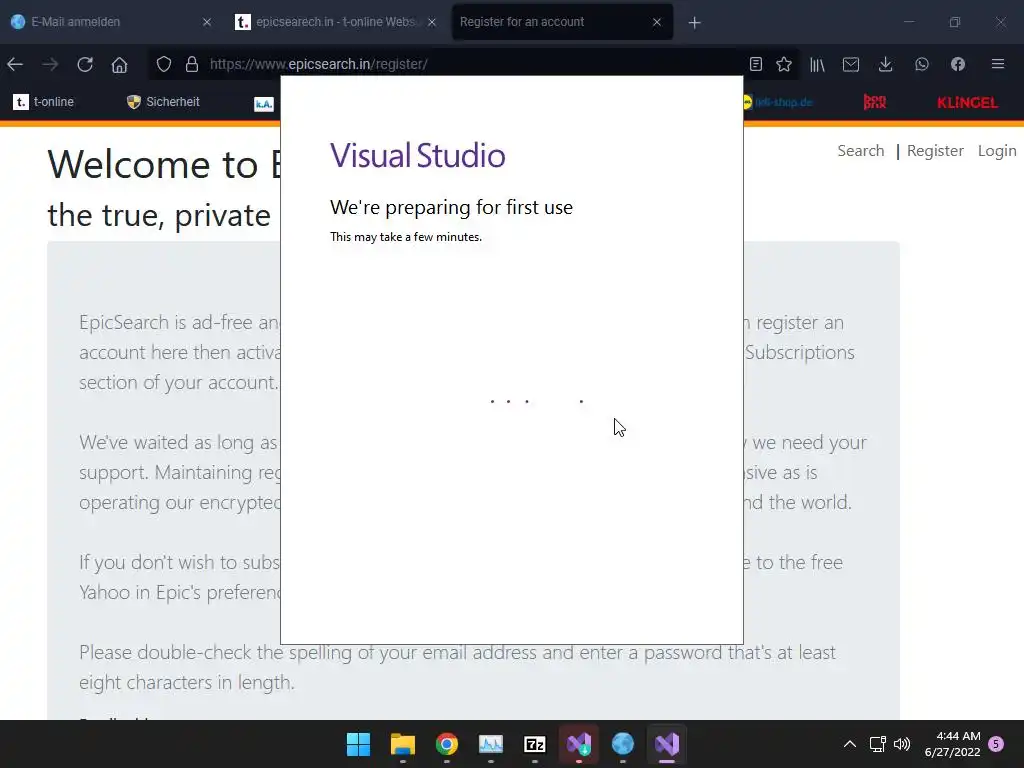Click the WhatsApp toolbar icon
The image size is (1024, 768).
pos(921,64)
